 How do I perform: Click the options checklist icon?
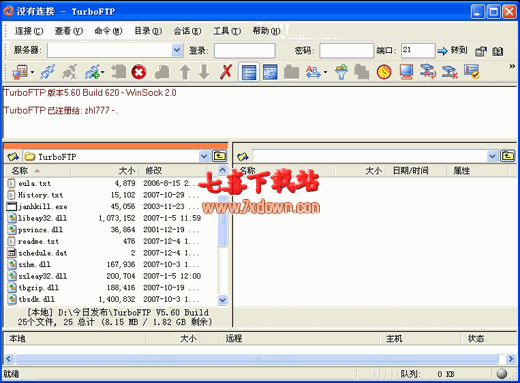point(472,72)
